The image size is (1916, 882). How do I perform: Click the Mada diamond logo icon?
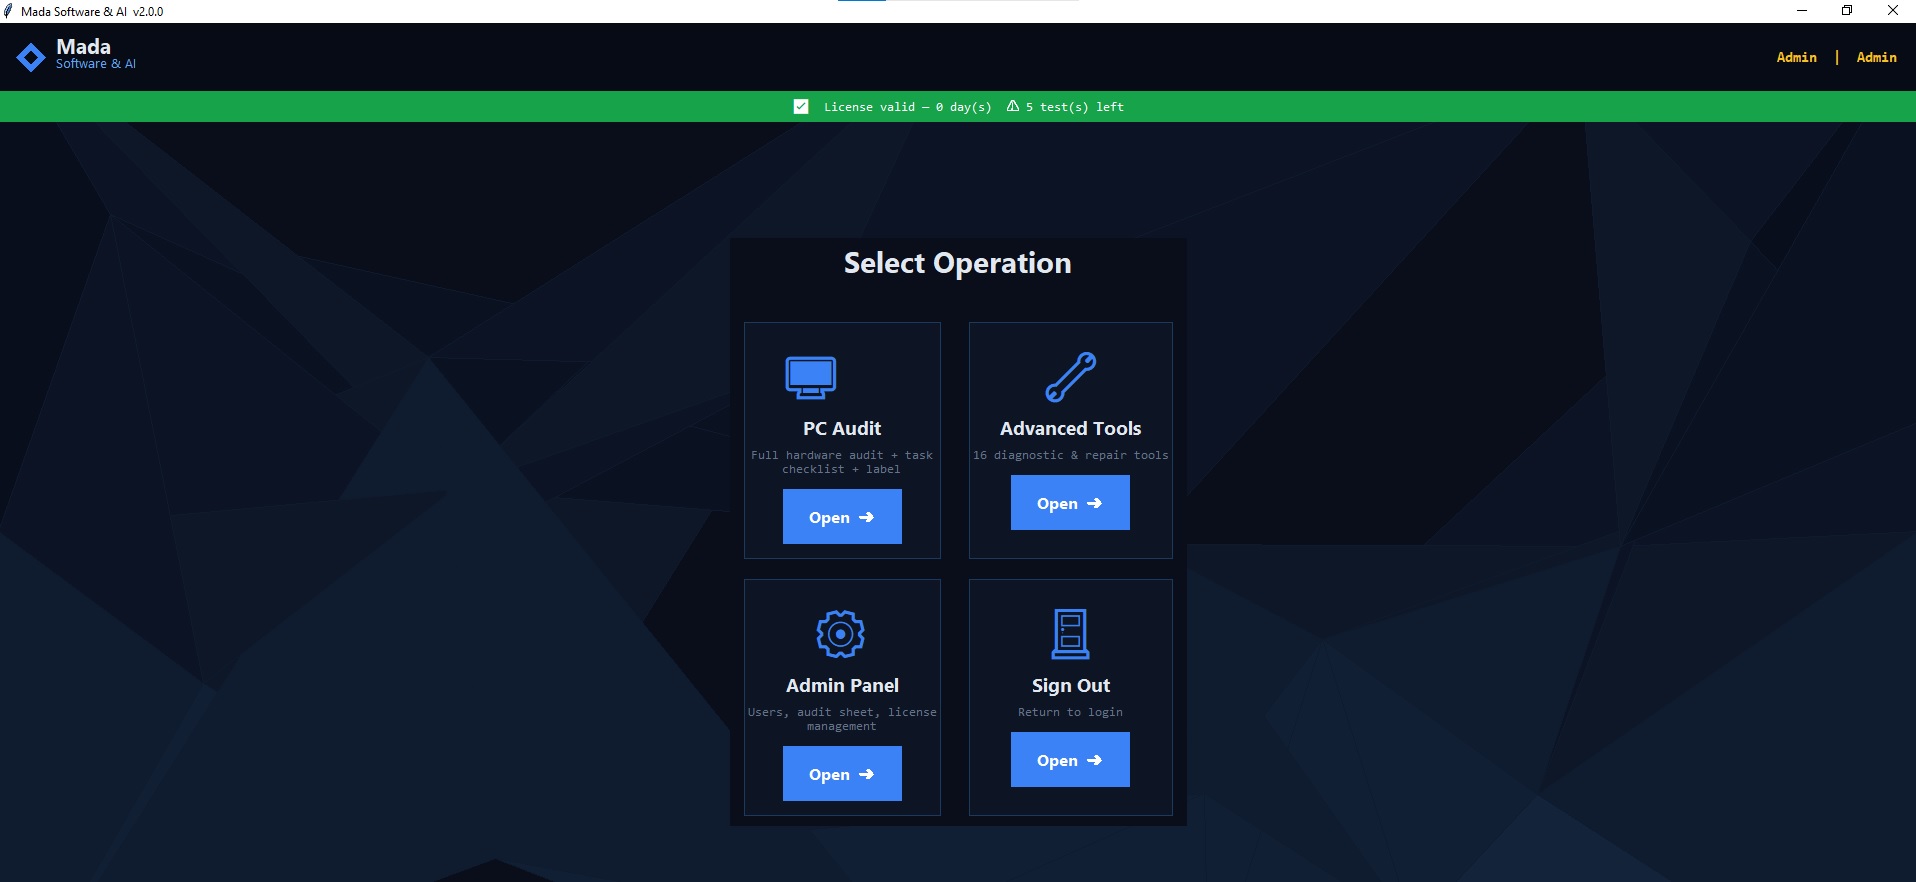pyautogui.click(x=31, y=57)
